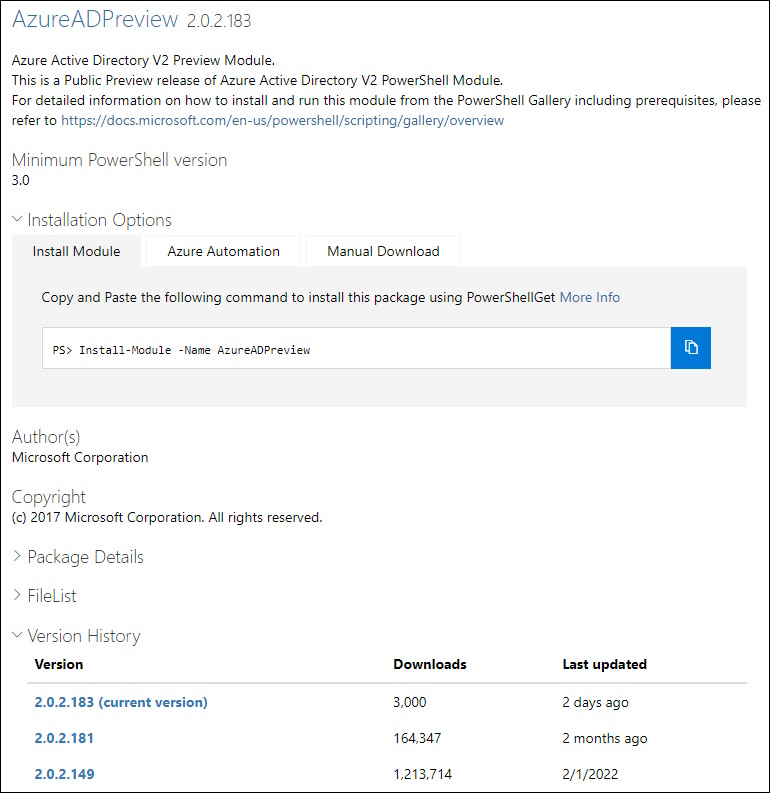This screenshot has width=770, height=793.
Task: Collapse the Installation Options section
Action: click(x=17, y=220)
